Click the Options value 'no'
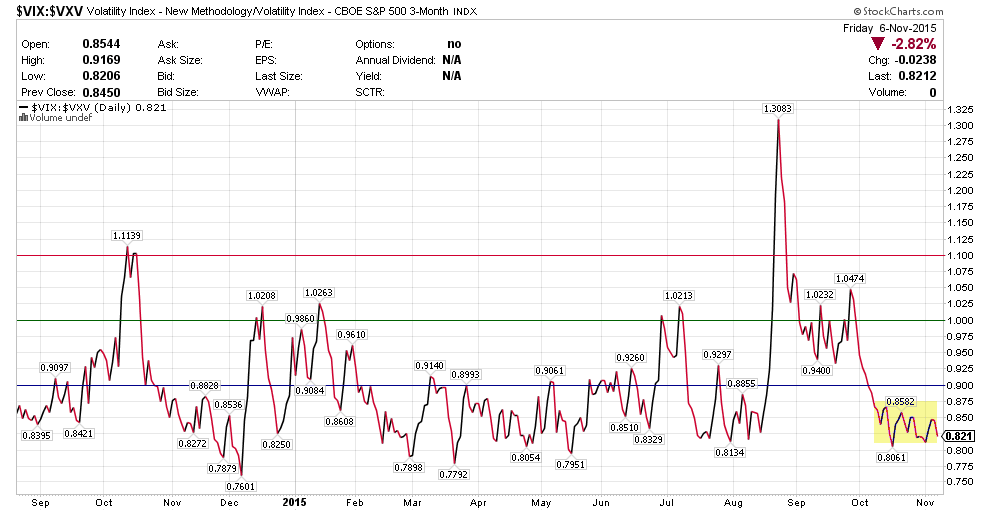Screen dimensions: 990x511 click(x=454, y=44)
